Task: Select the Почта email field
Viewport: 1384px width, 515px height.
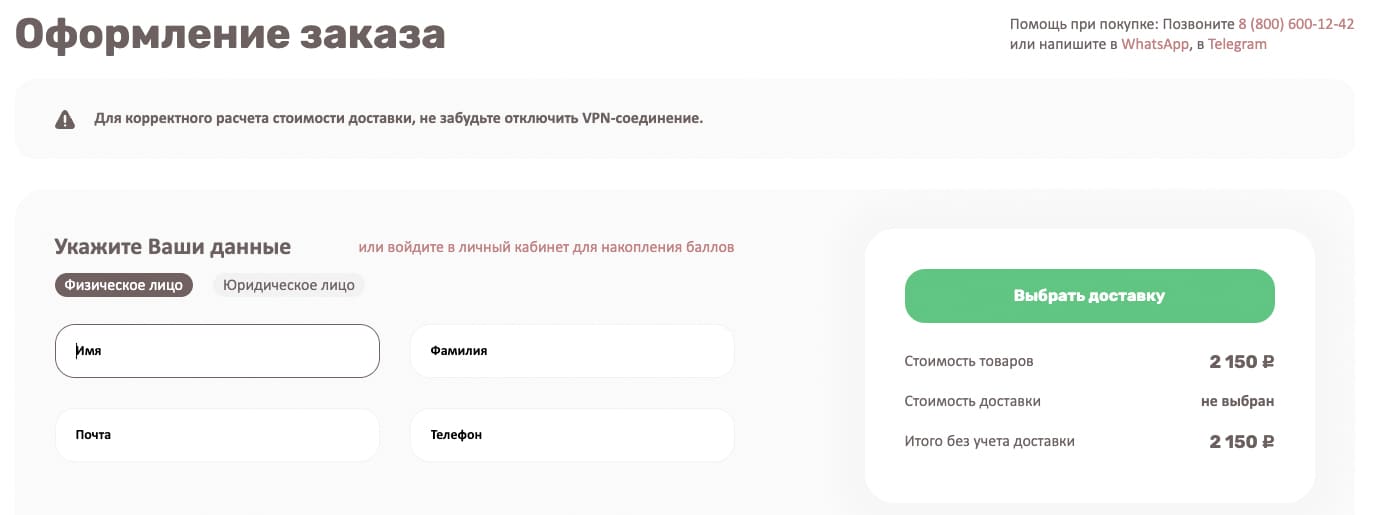Action: pos(217,435)
